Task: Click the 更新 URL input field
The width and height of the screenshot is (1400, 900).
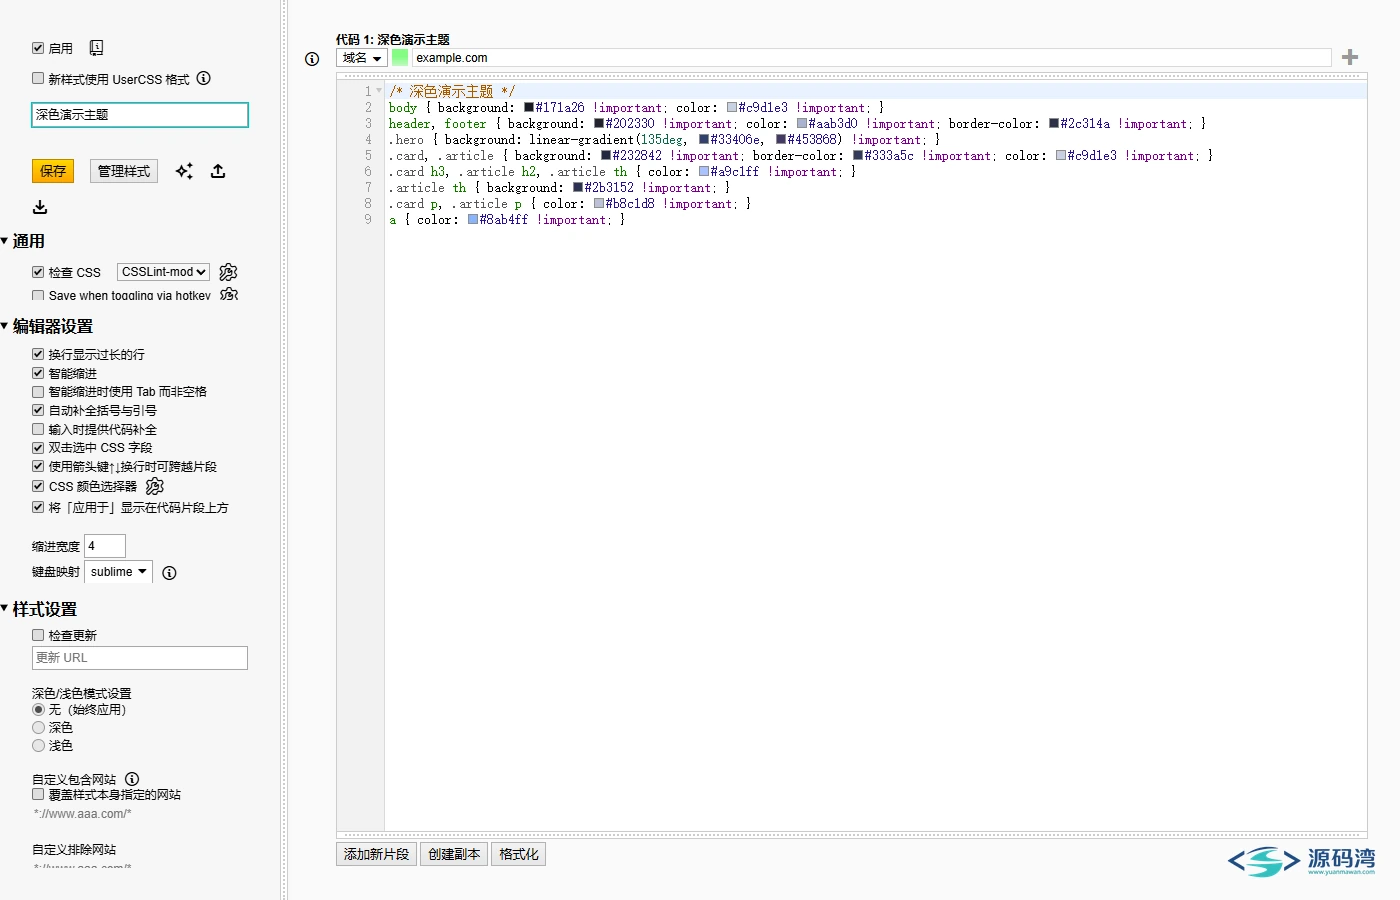Action: [140, 658]
